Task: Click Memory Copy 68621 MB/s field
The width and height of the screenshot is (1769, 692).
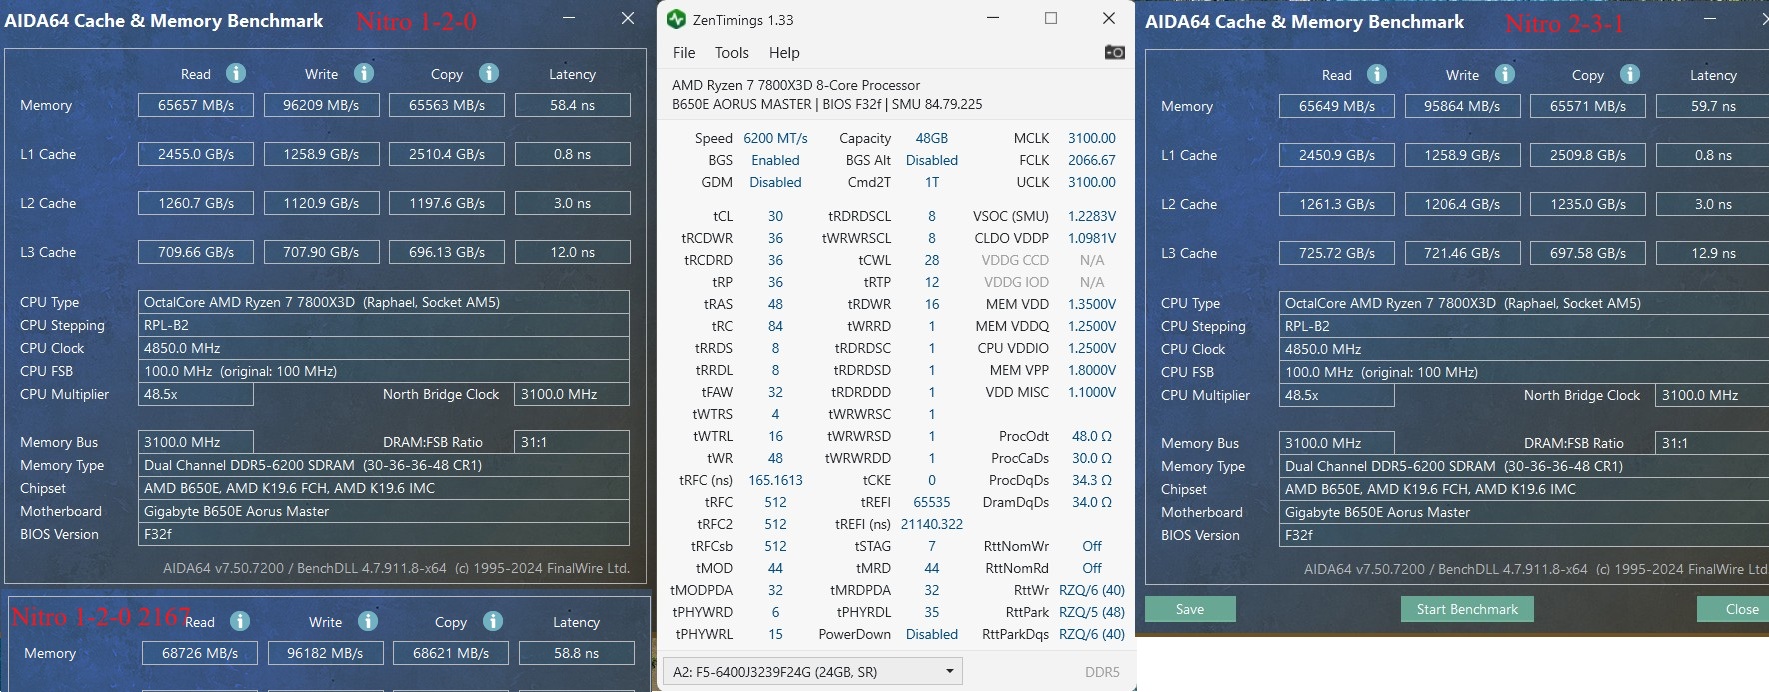Action: tap(451, 653)
